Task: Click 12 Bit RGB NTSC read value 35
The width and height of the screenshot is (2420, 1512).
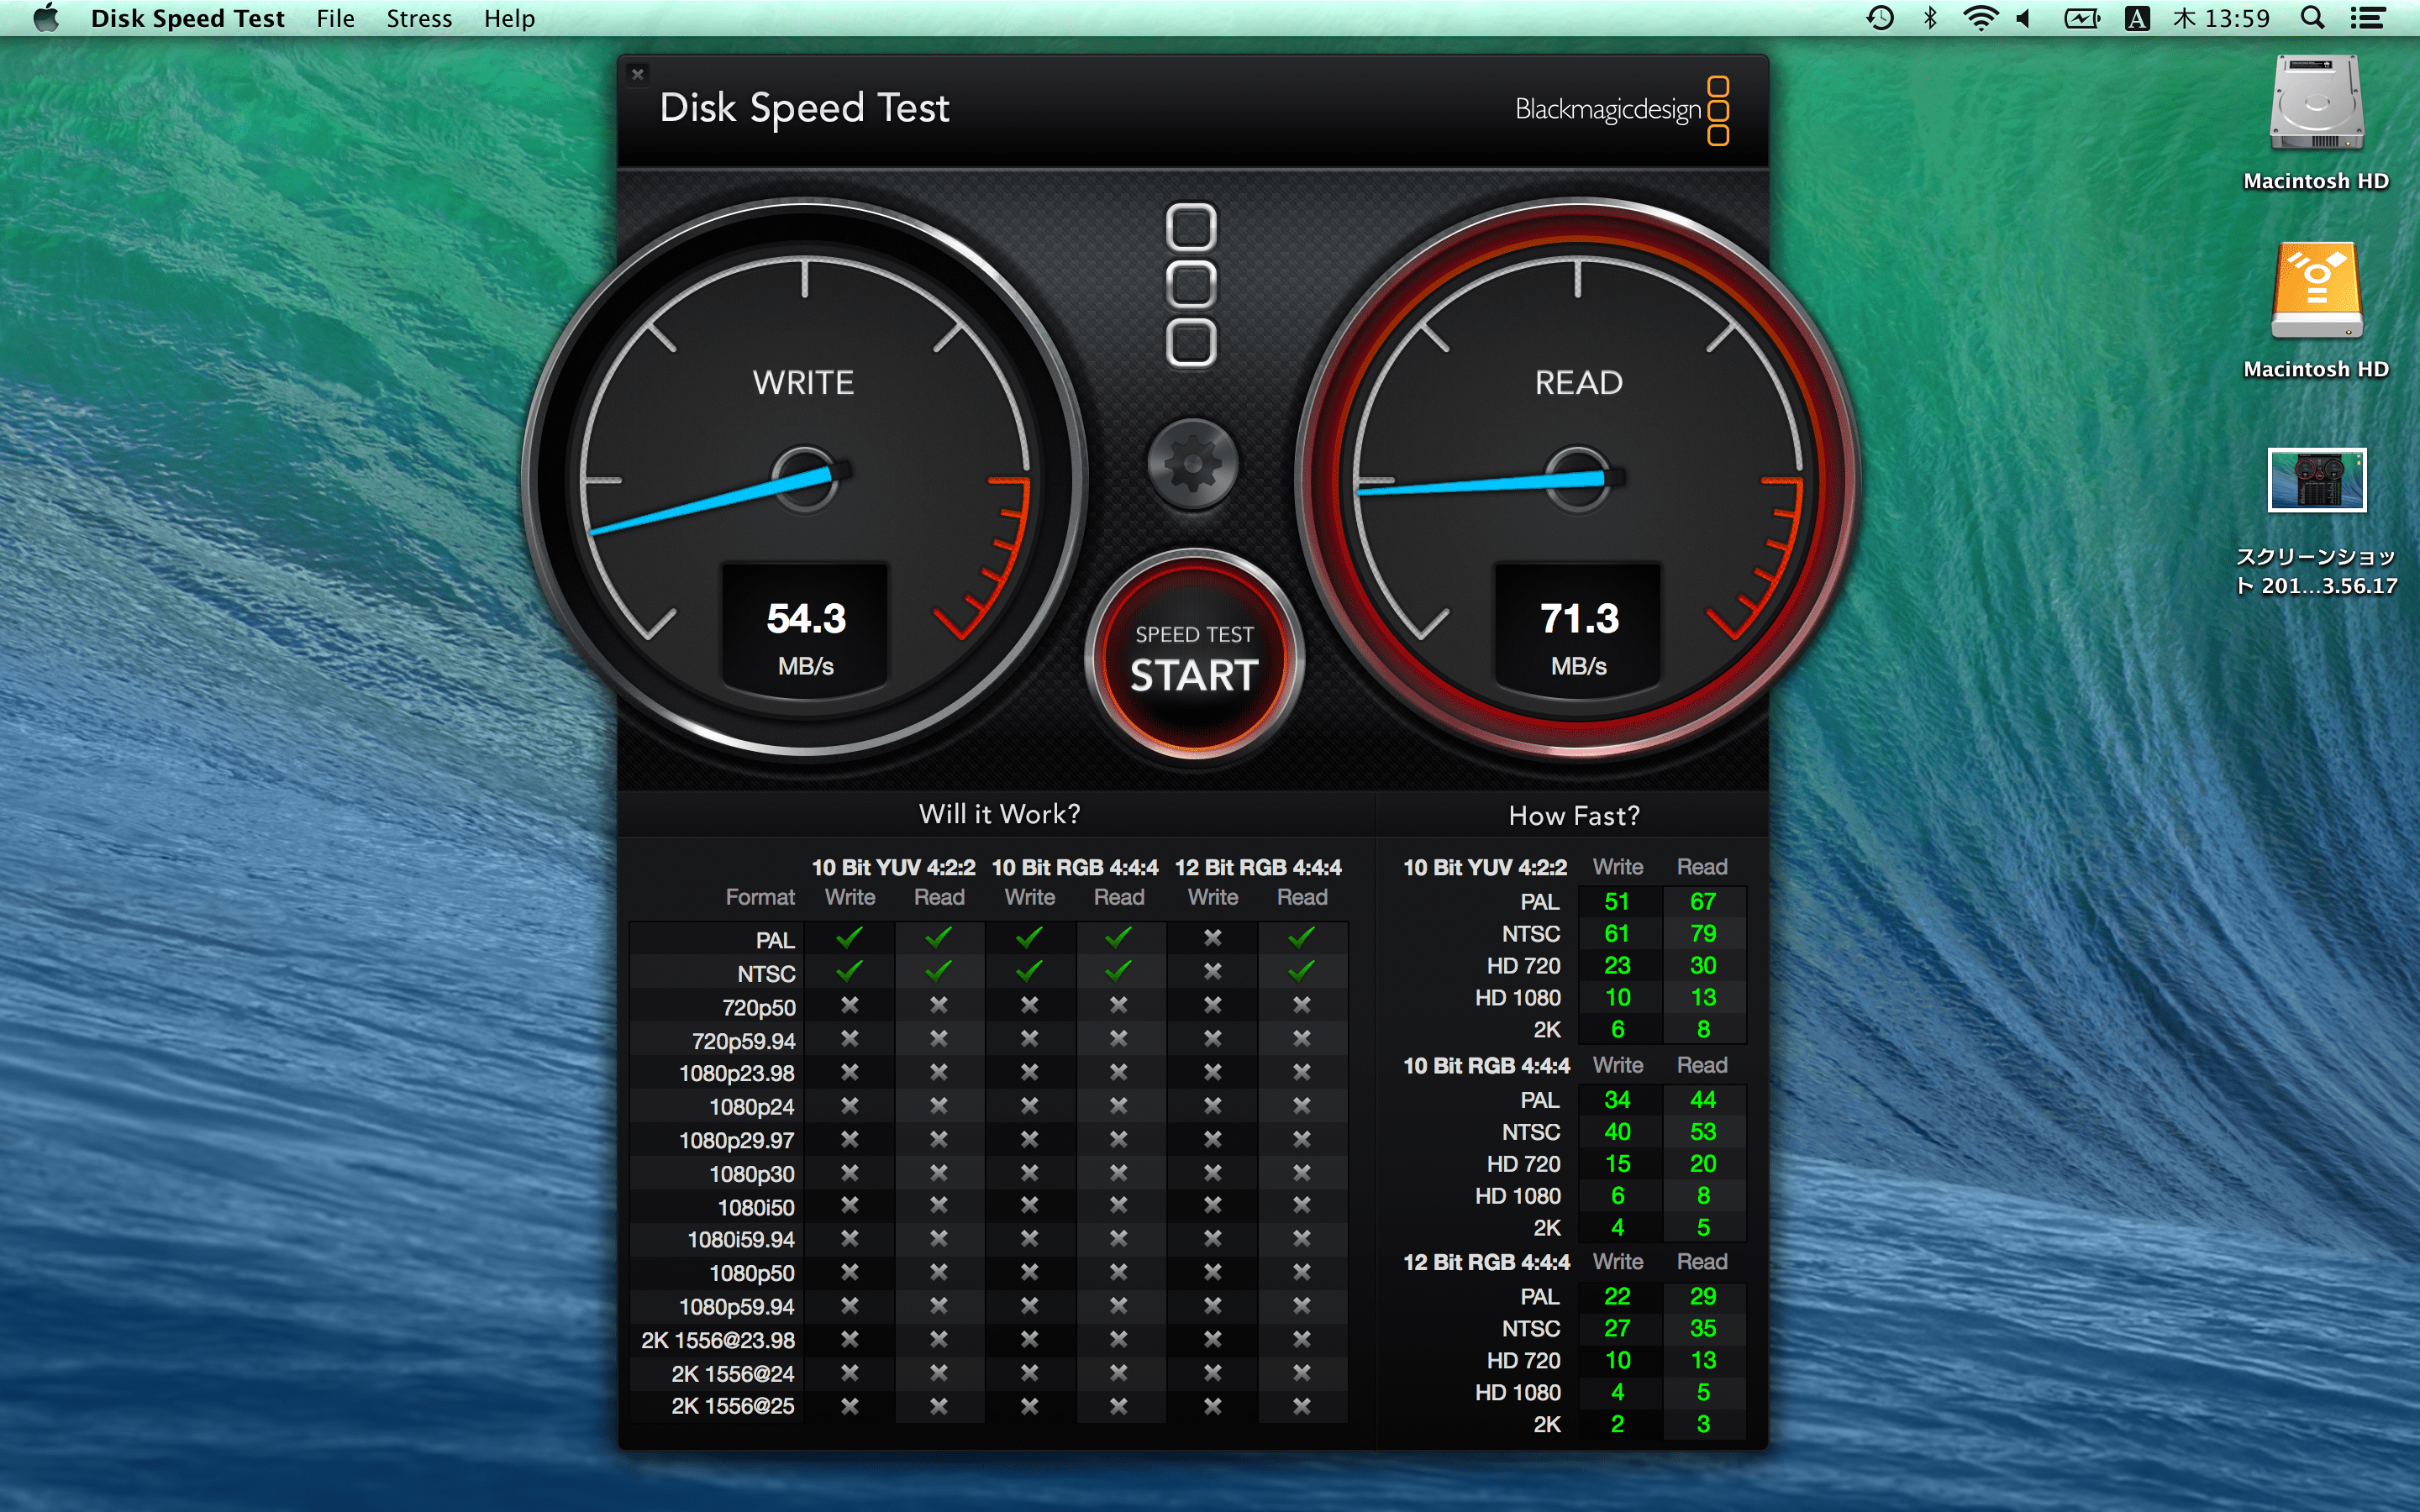Action: point(1703,1329)
